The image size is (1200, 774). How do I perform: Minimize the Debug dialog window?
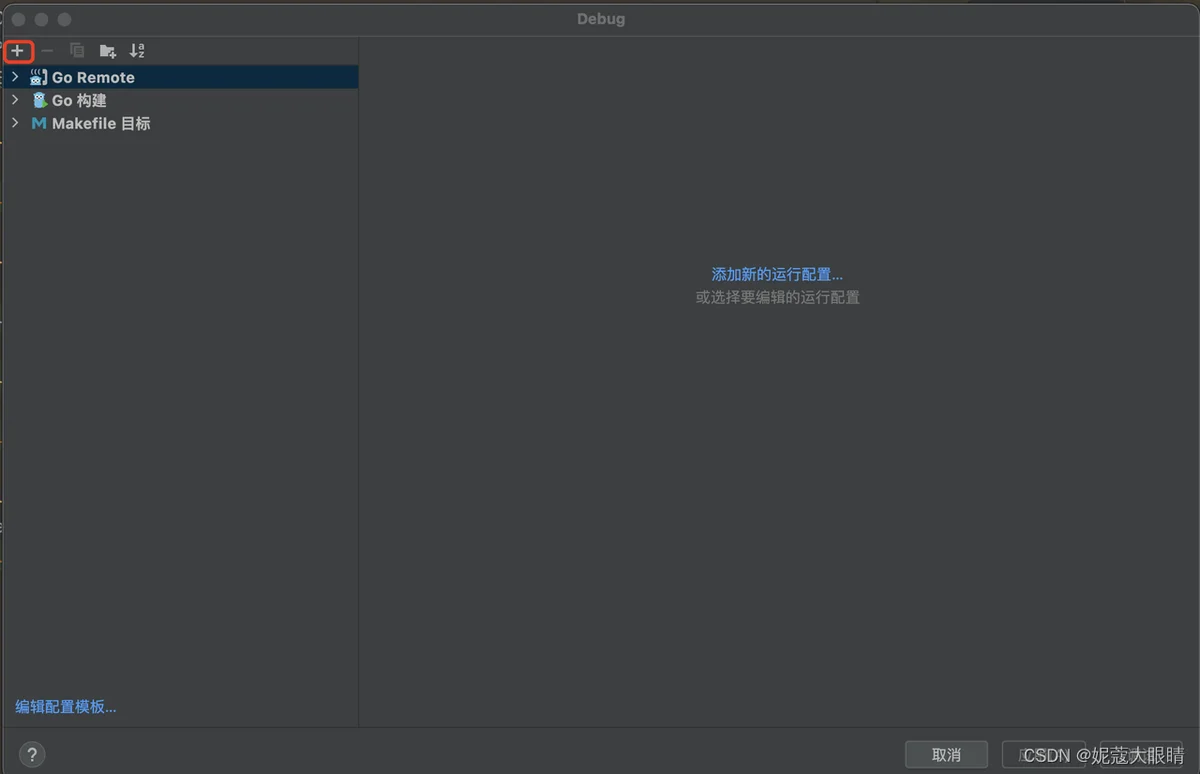tap(41, 19)
